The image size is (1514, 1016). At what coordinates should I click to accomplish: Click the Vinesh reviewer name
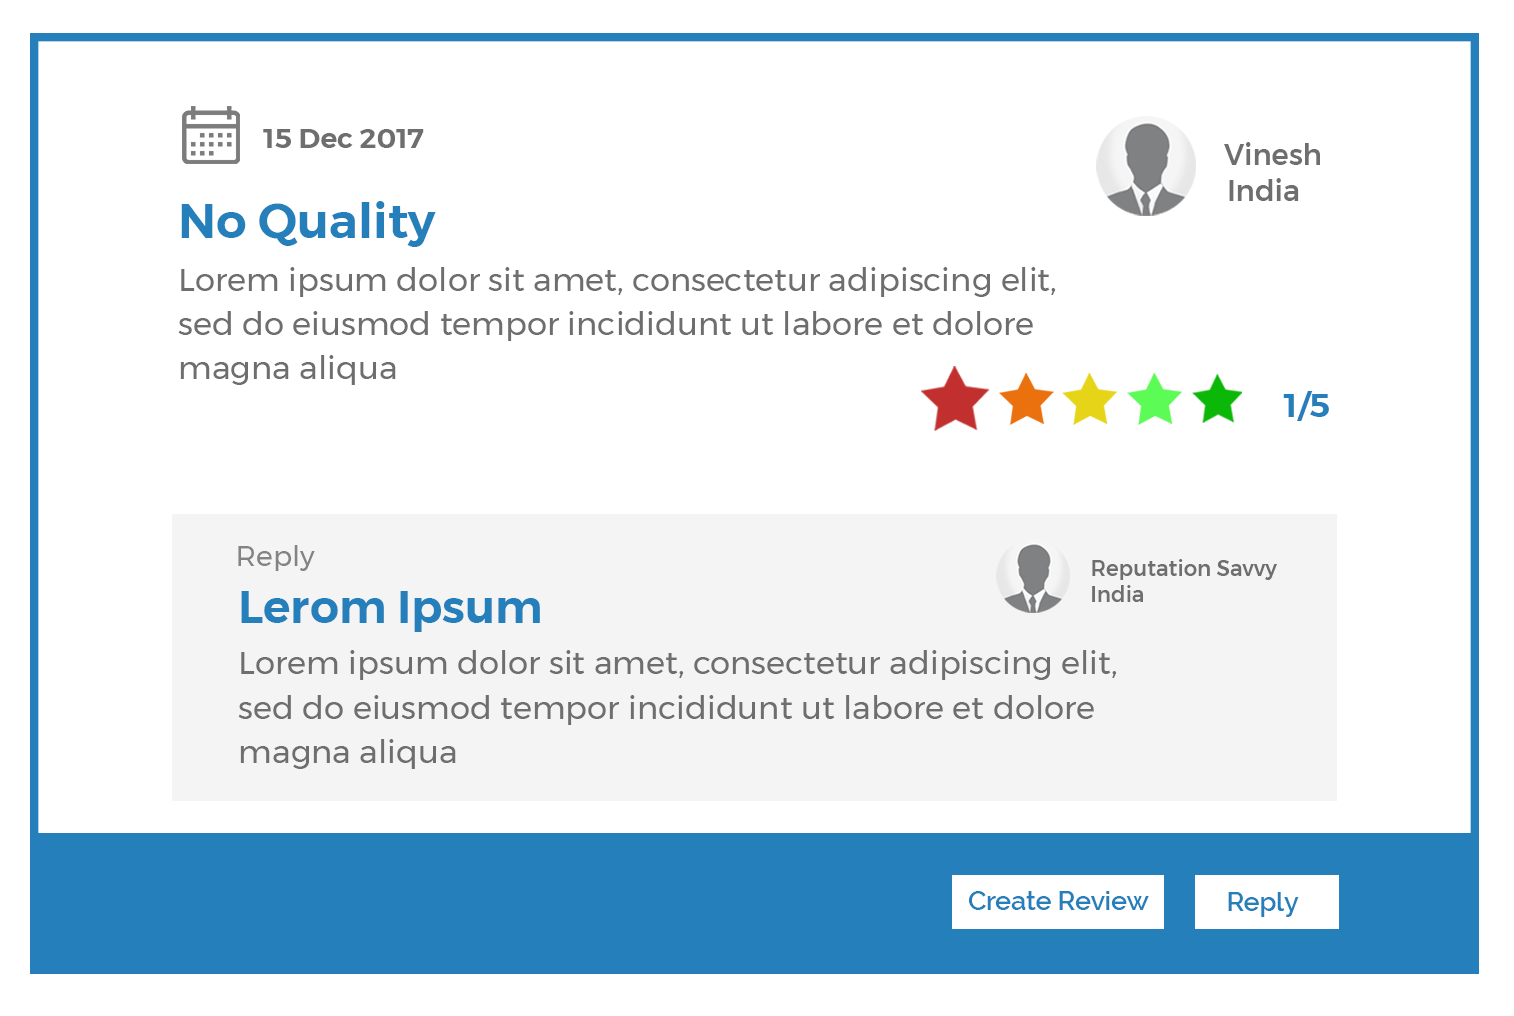click(1272, 155)
